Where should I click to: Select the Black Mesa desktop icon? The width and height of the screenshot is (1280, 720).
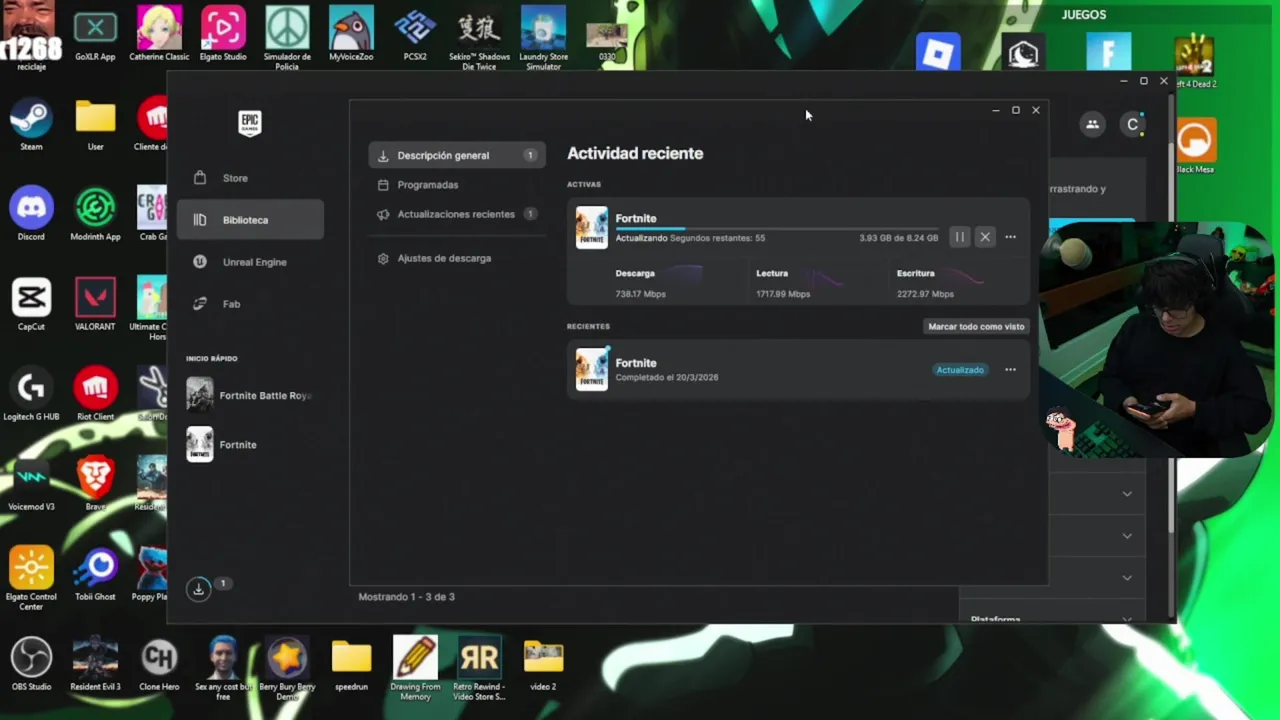(1195, 147)
